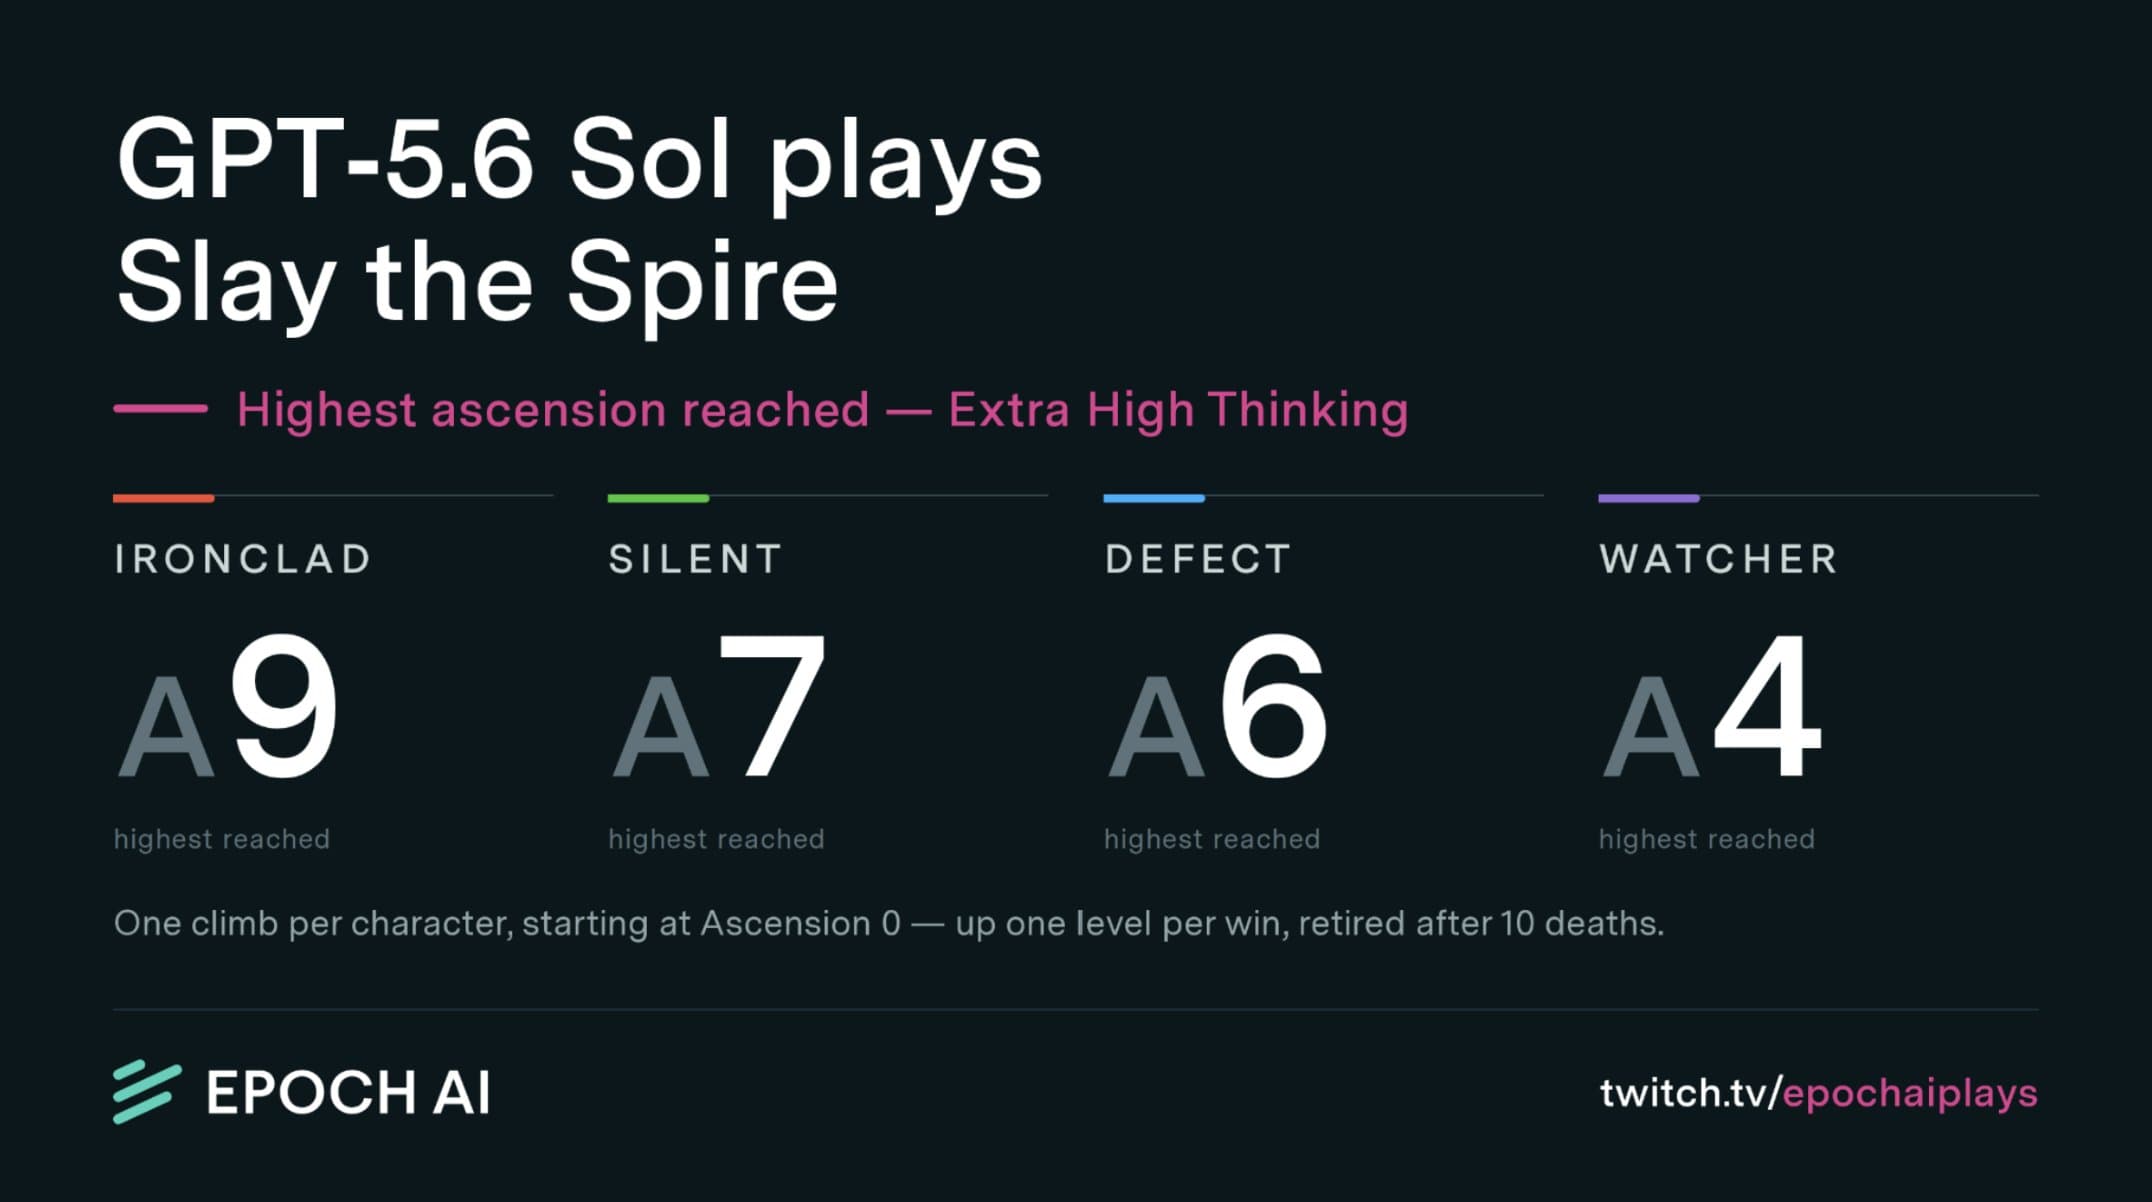The width and height of the screenshot is (2152, 1202).
Task: Select the WATCHER column heading
Action: tap(1718, 559)
